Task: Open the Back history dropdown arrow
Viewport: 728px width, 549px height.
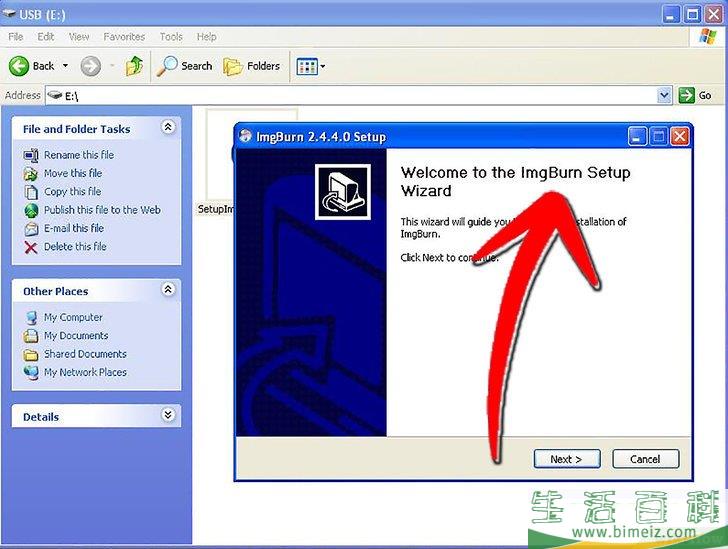Action: pyautogui.click(x=65, y=66)
